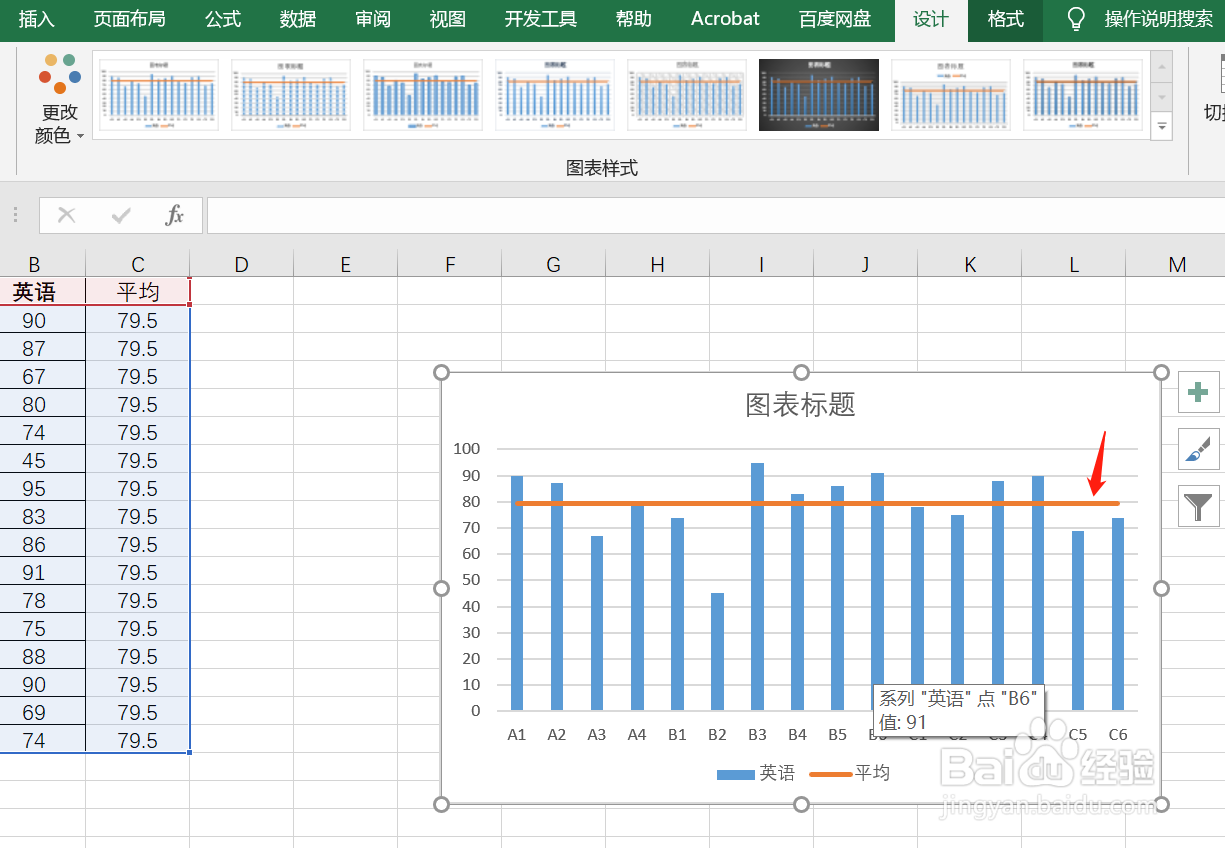Click the checkmark icon in the formula bar
This screenshot has height=848, width=1225.
(120, 215)
